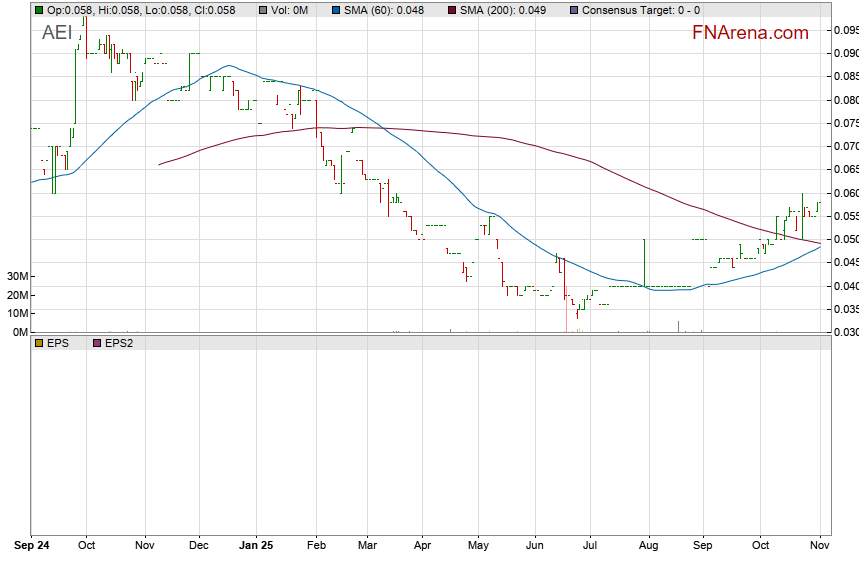
Task: Select the SMA (60): 0.048 legend text
Action: coord(384,10)
